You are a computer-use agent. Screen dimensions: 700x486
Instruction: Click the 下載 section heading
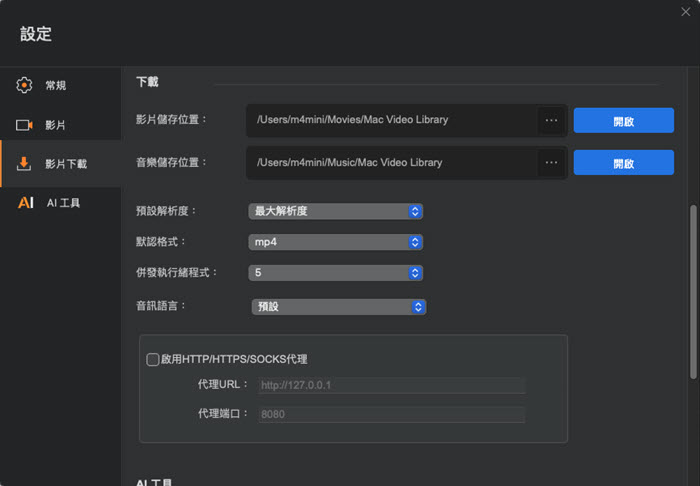147,82
